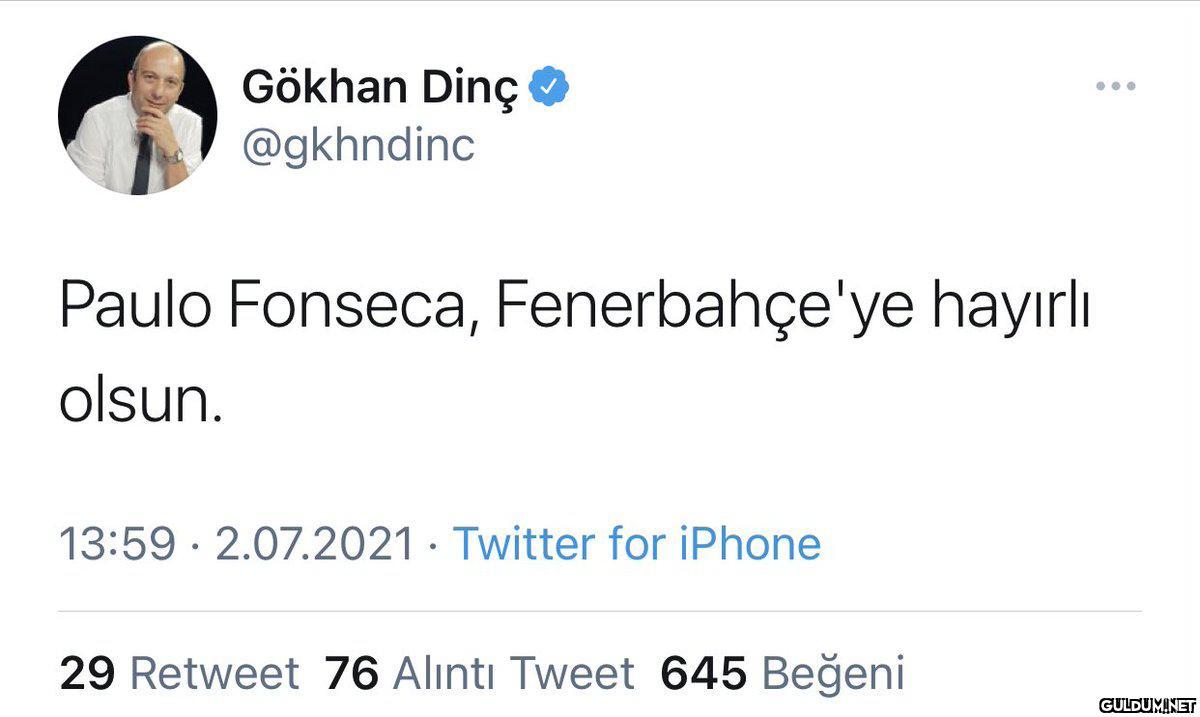Open the @gkhndinc handle link
This screenshot has height=717, width=1200.
[x=358, y=146]
